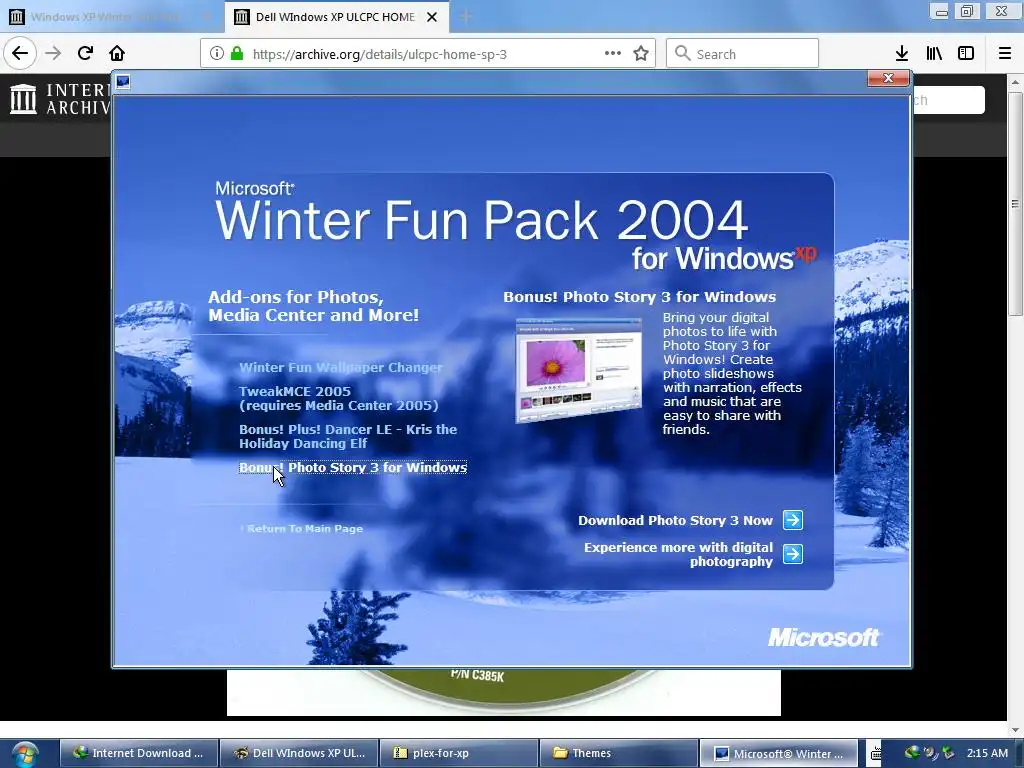Click Experience more with digital photography
This screenshot has height=768, width=1024.
pos(678,554)
